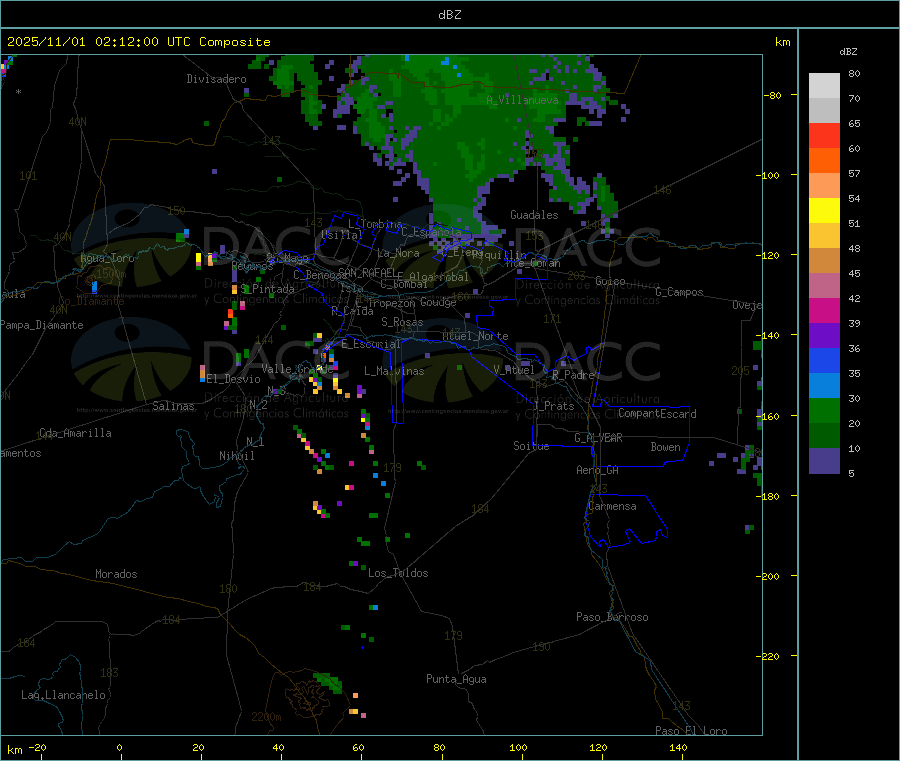The image size is (900, 761).
Task: Click the Valle_Grande label
Action: click(x=297, y=369)
